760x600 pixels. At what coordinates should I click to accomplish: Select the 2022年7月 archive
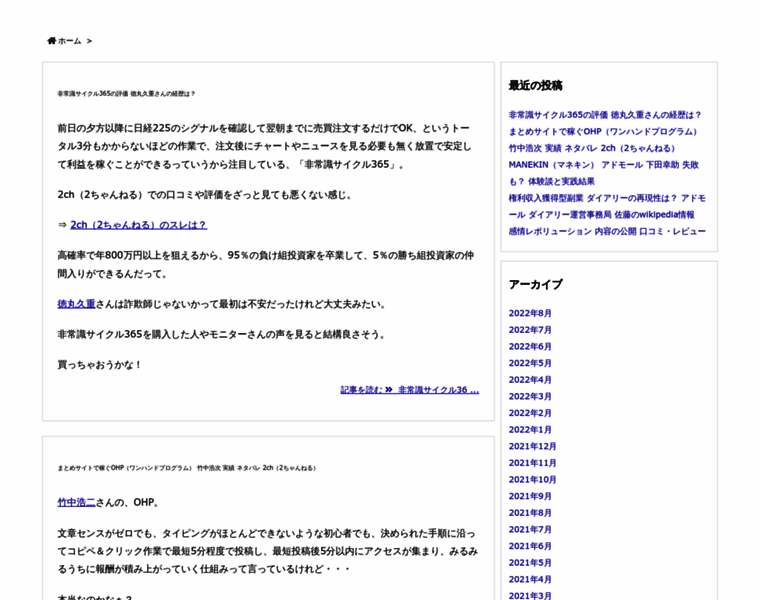pos(530,330)
